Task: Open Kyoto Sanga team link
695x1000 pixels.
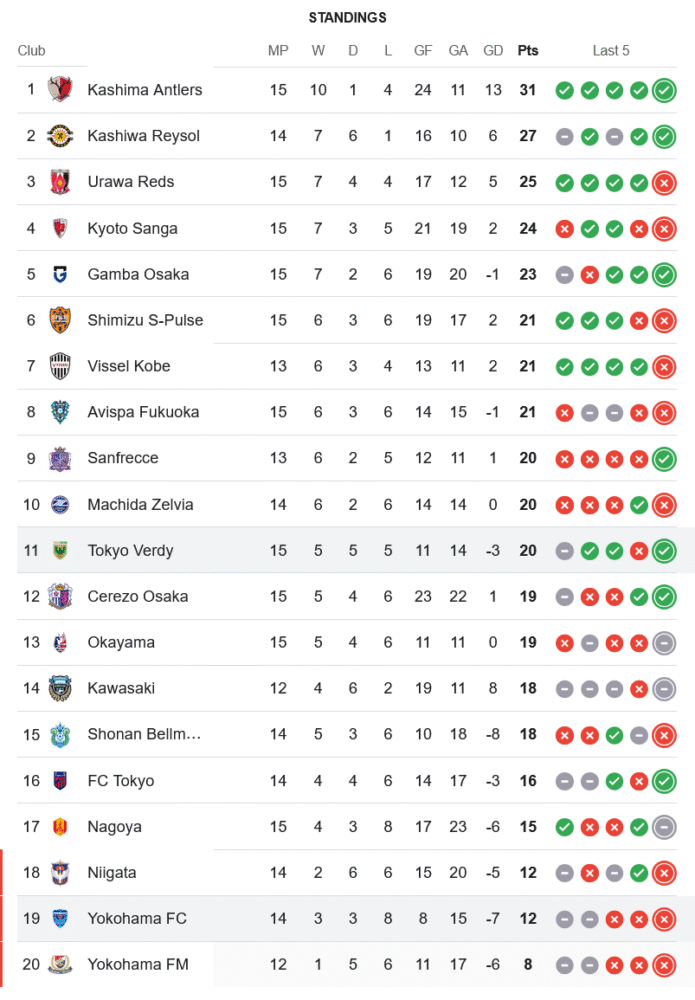Action: click(x=132, y=228)
